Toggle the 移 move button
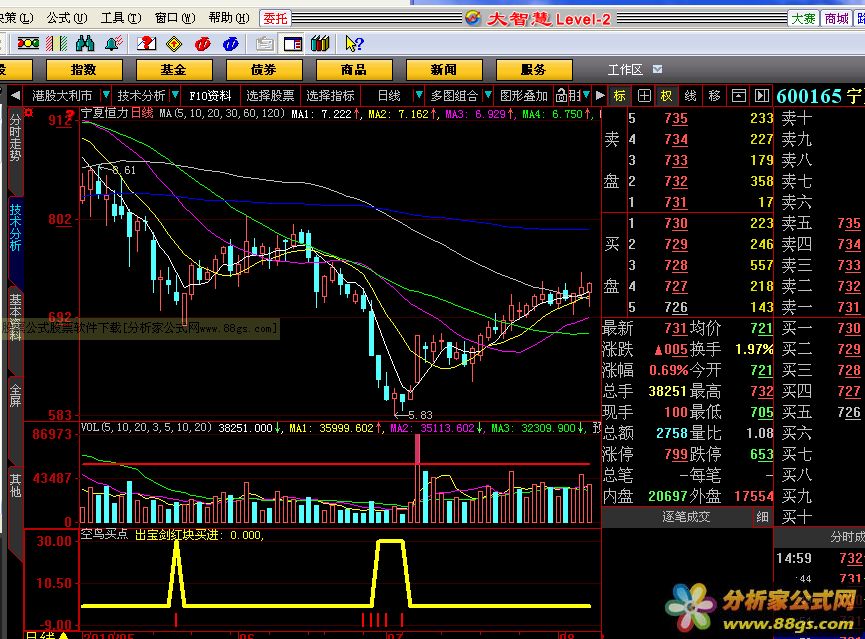 pos(714,96)
